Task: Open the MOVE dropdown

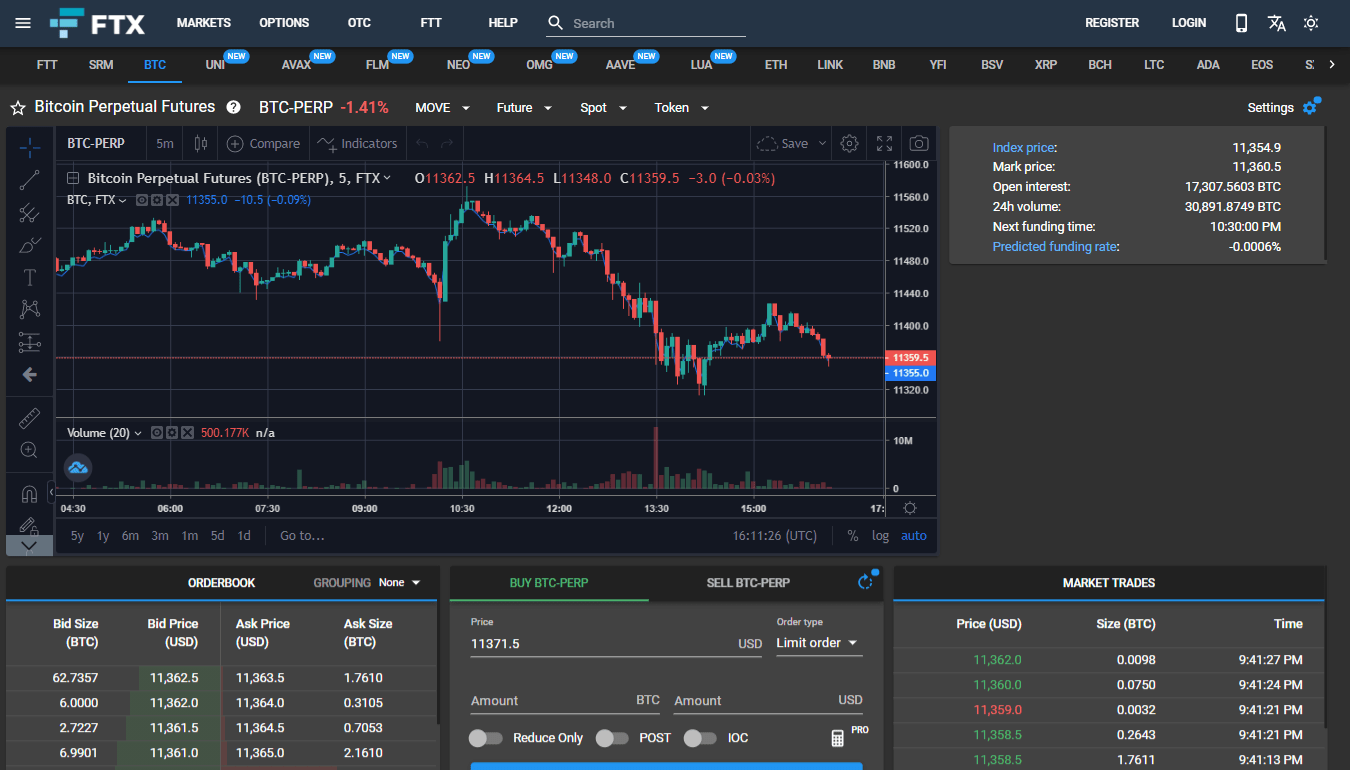Action: pos(441,107)
